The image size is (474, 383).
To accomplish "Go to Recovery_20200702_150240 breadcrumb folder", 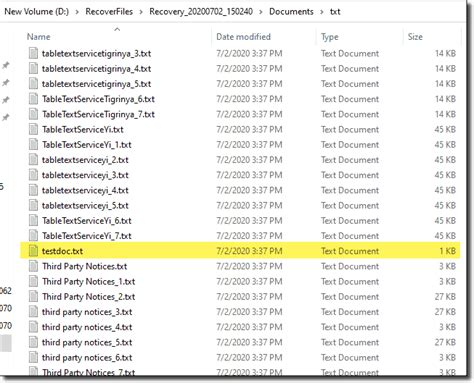I will click(201, 12).
